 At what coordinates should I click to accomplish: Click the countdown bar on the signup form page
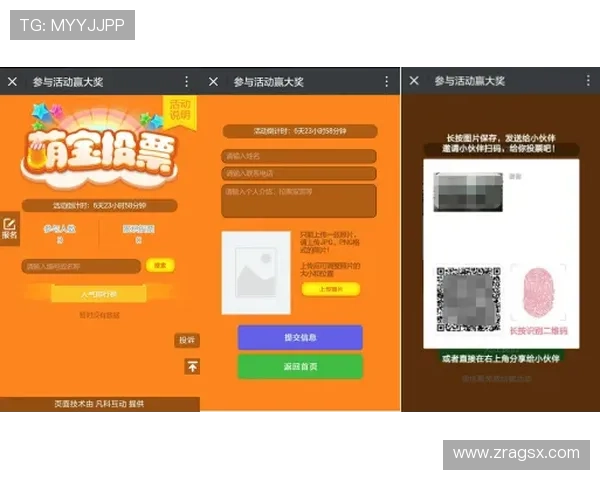(x=300, y=131)
